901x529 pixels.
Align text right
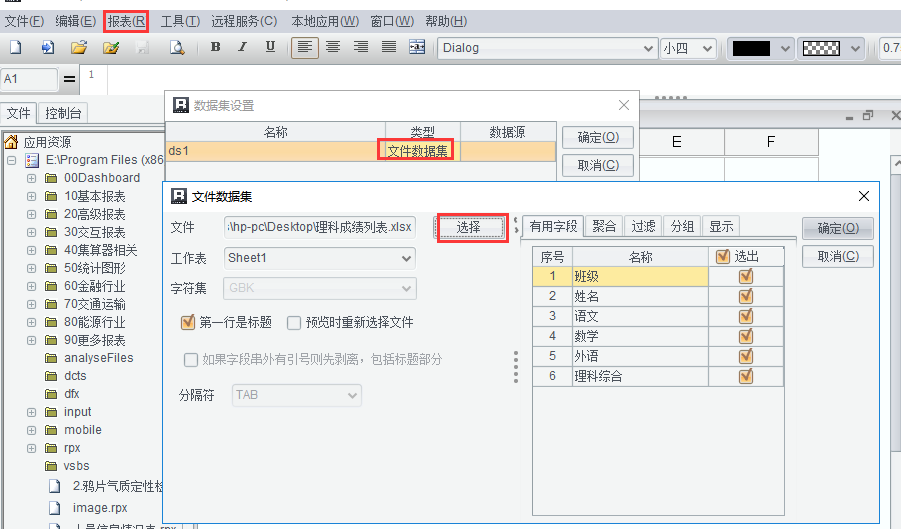tap(361, 47)
